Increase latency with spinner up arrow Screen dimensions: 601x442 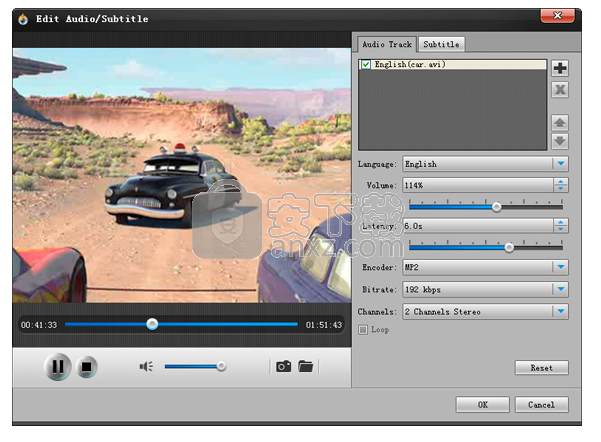pos(561,222)
